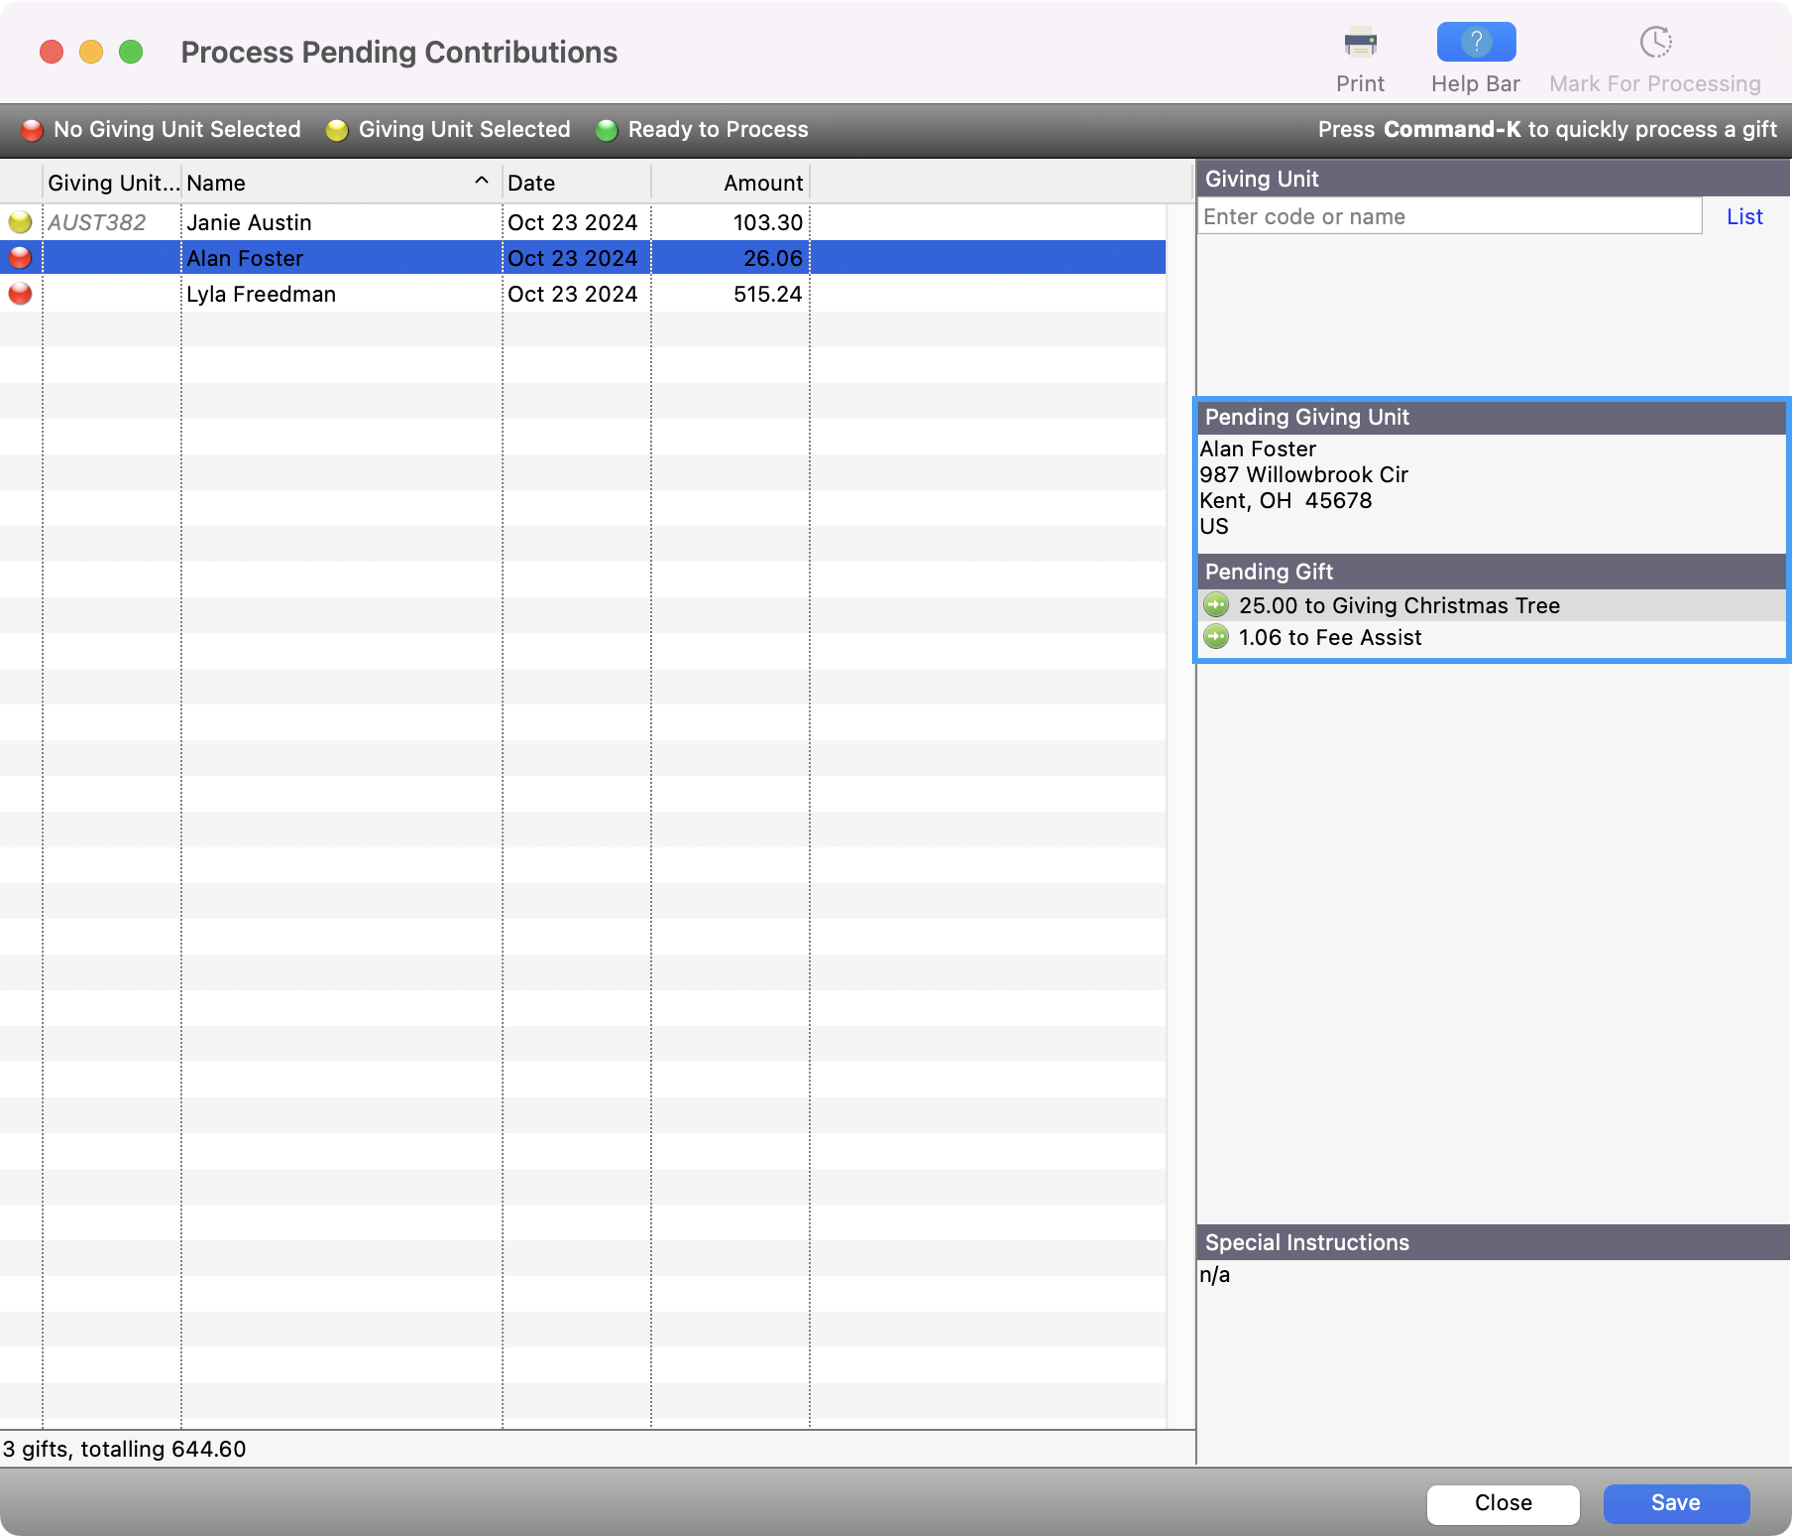Click the Giving Unit column header

(x=111, y=183)
